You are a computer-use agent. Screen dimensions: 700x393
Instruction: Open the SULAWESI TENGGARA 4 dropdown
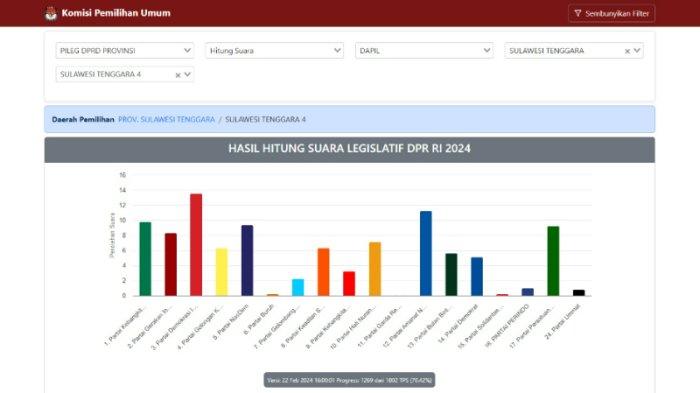click(x=125, y=74)
